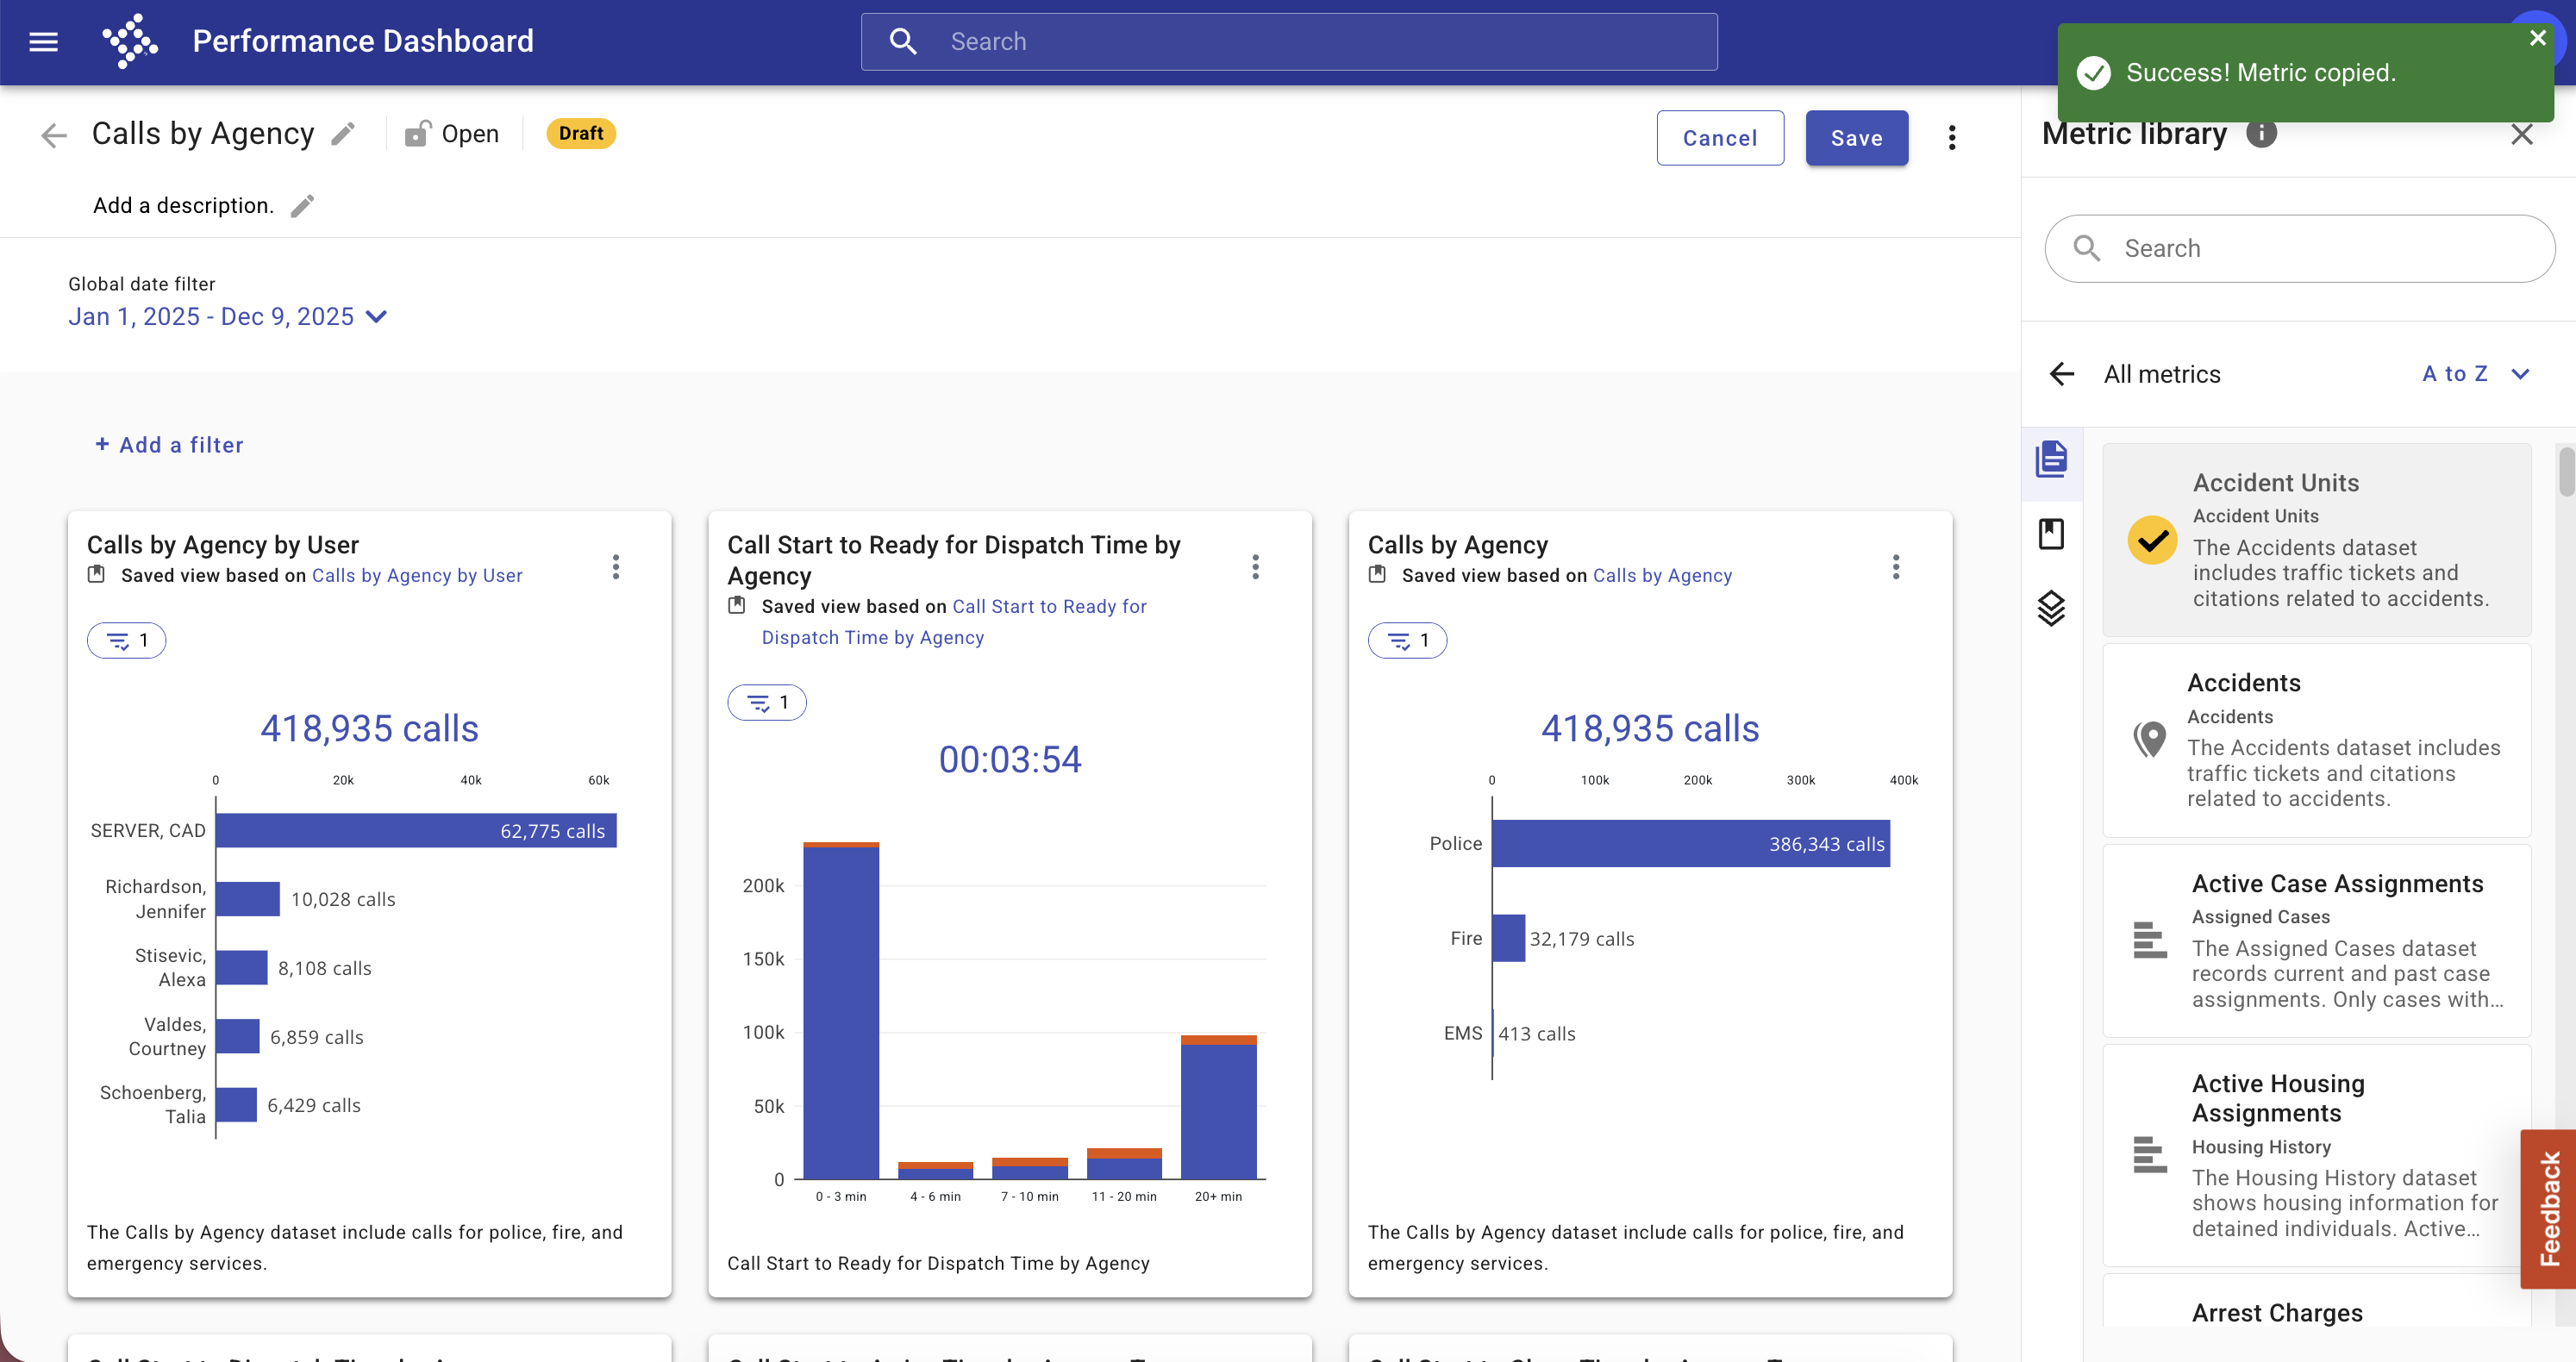Image resolution: width=2576 pixels, height=1362 pixels.
Task: Deselect the checked Accident Units metric
Action: coord(2151,541)
